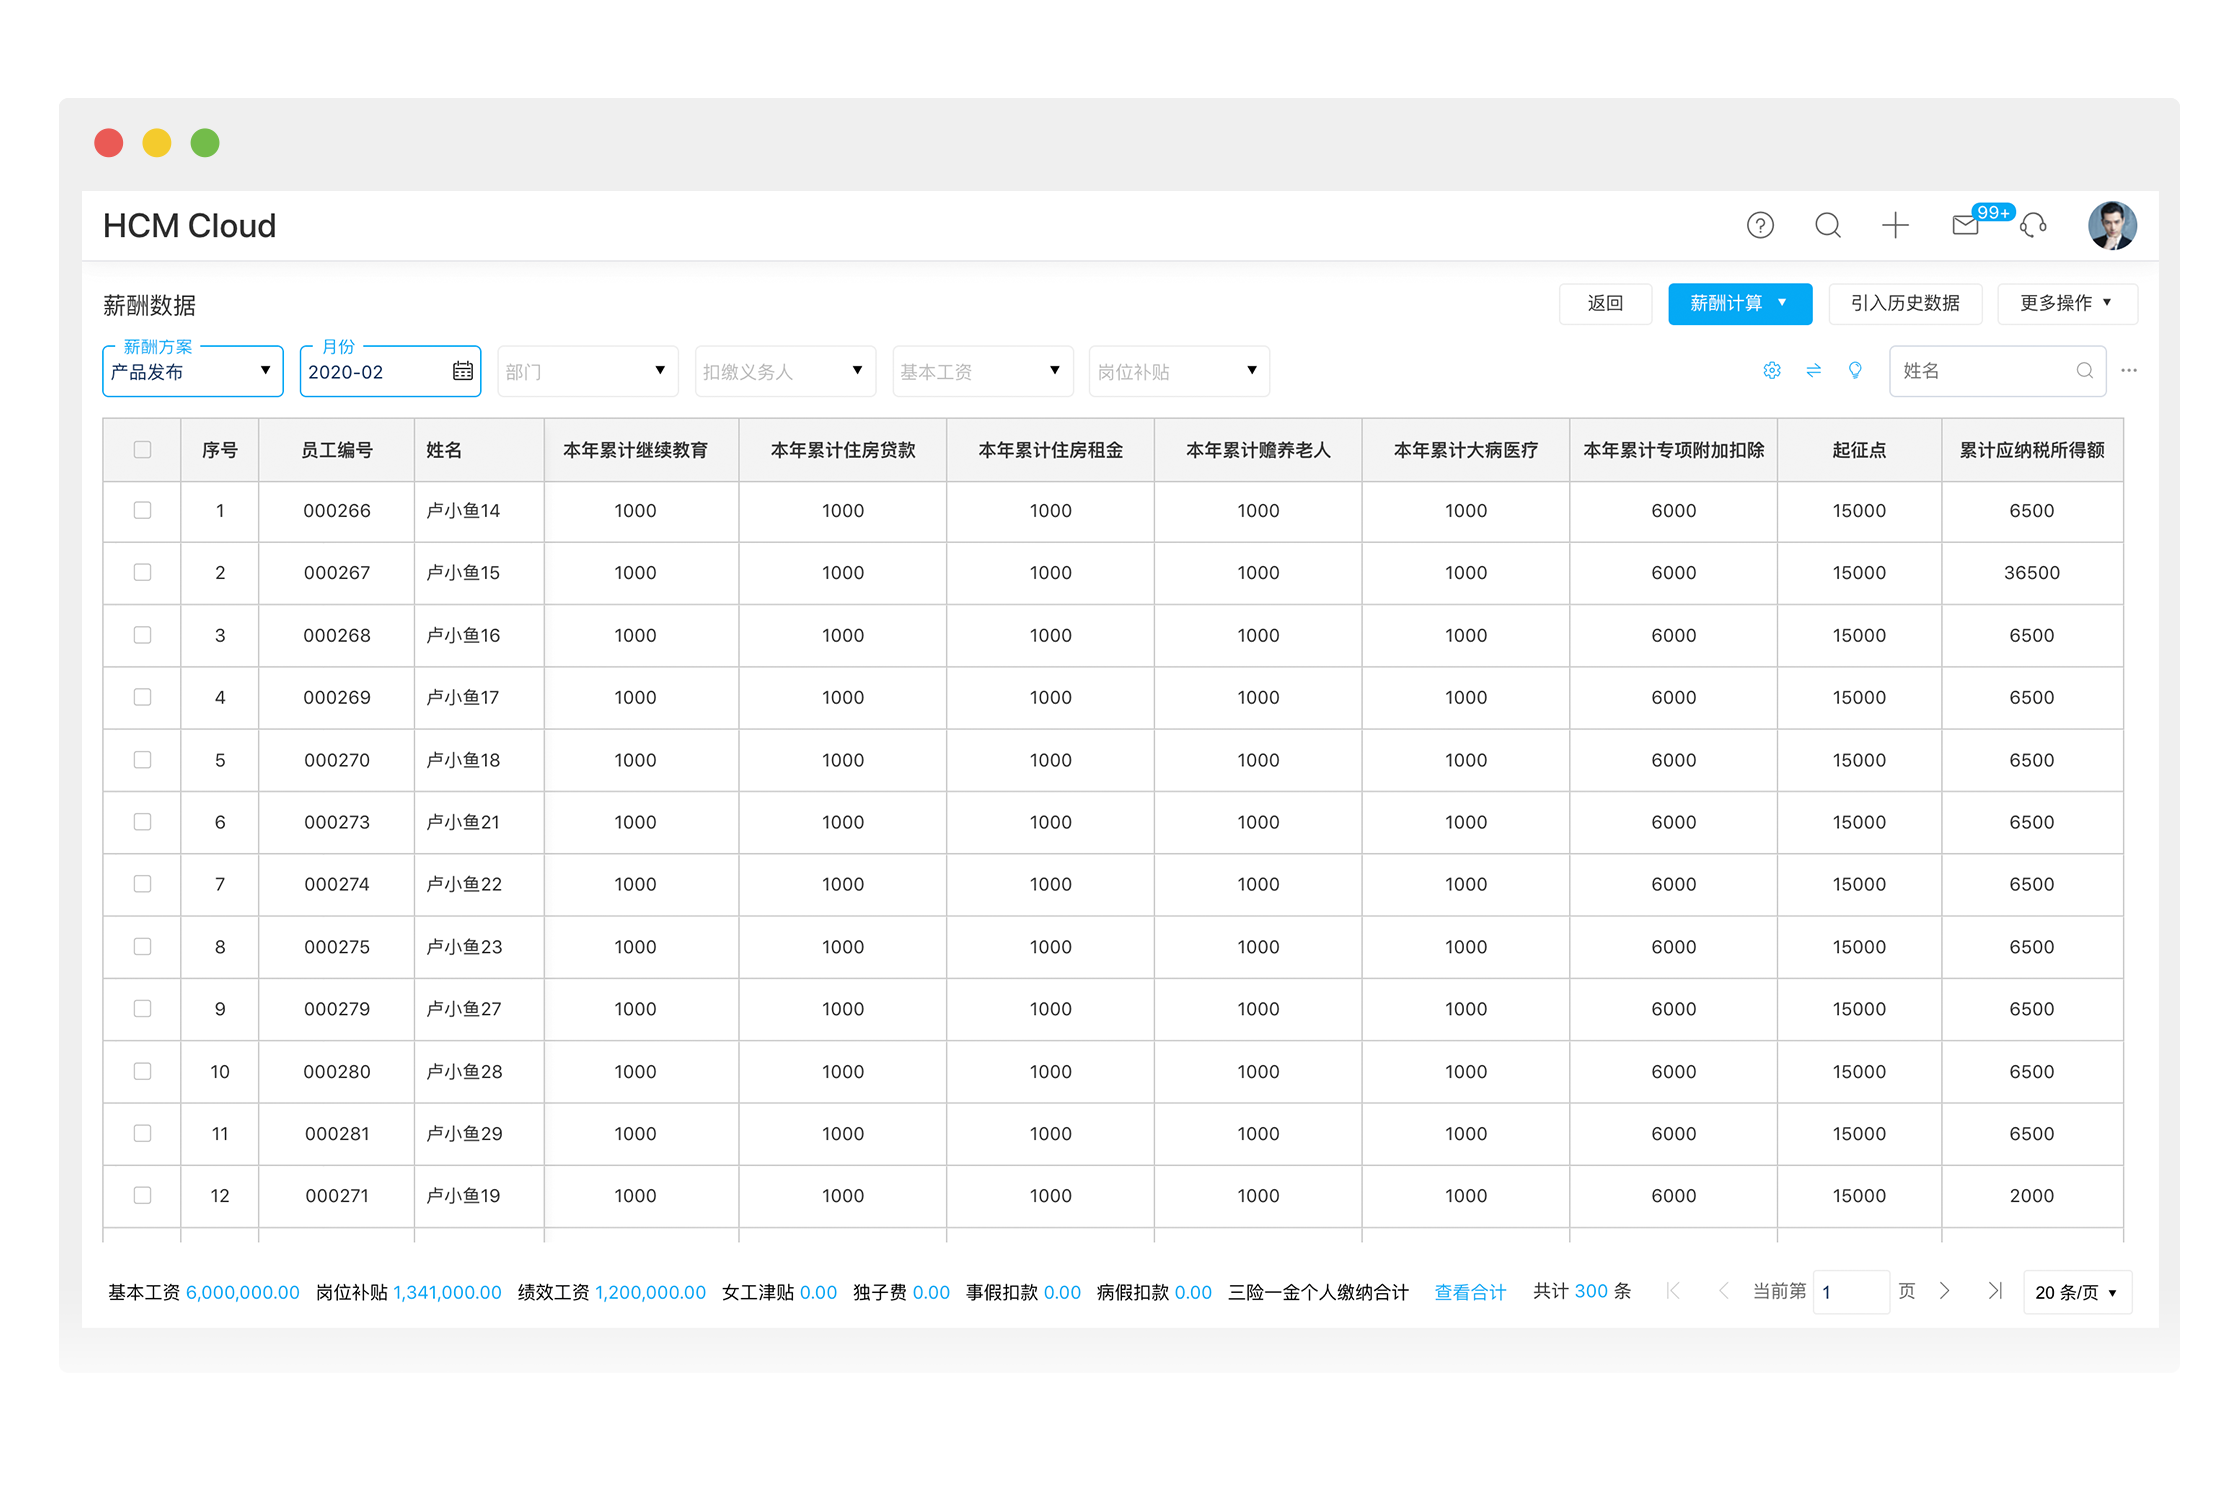Go to next page arrow
The image size is (2240, 1500).
tap(1945, 1291)
